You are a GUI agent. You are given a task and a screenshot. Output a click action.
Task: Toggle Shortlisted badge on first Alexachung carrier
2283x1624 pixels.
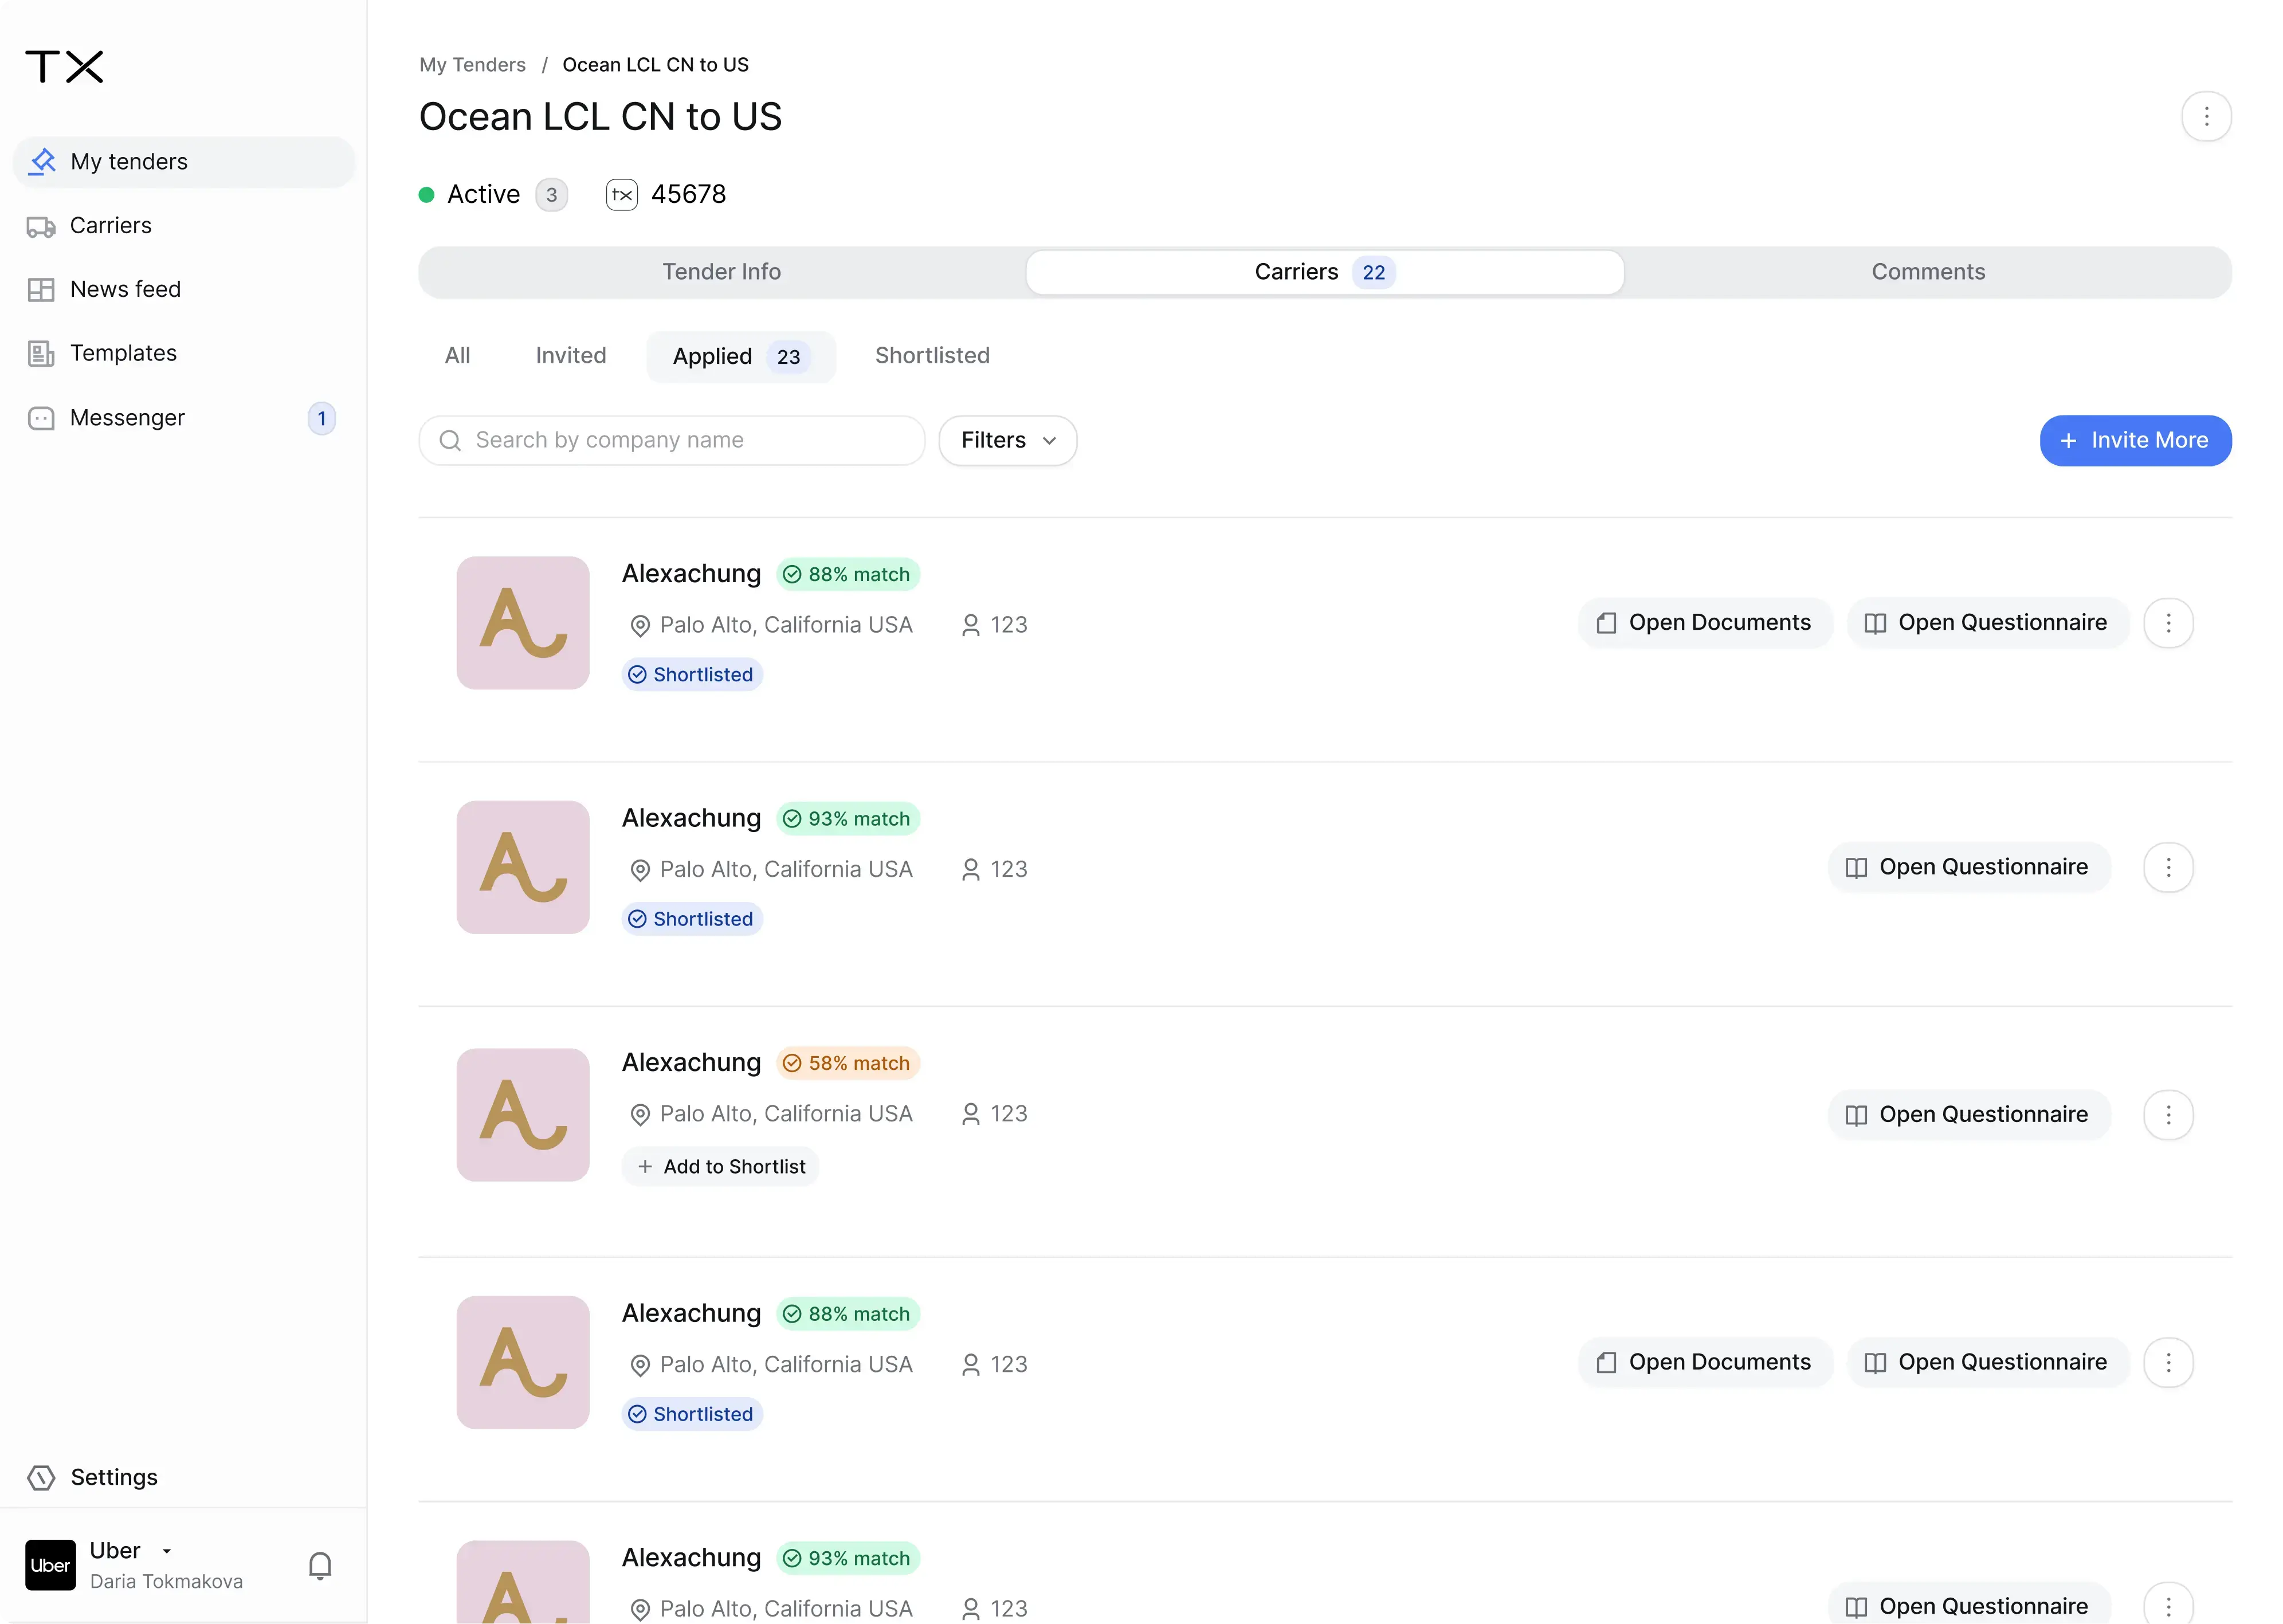pos(692,675)
